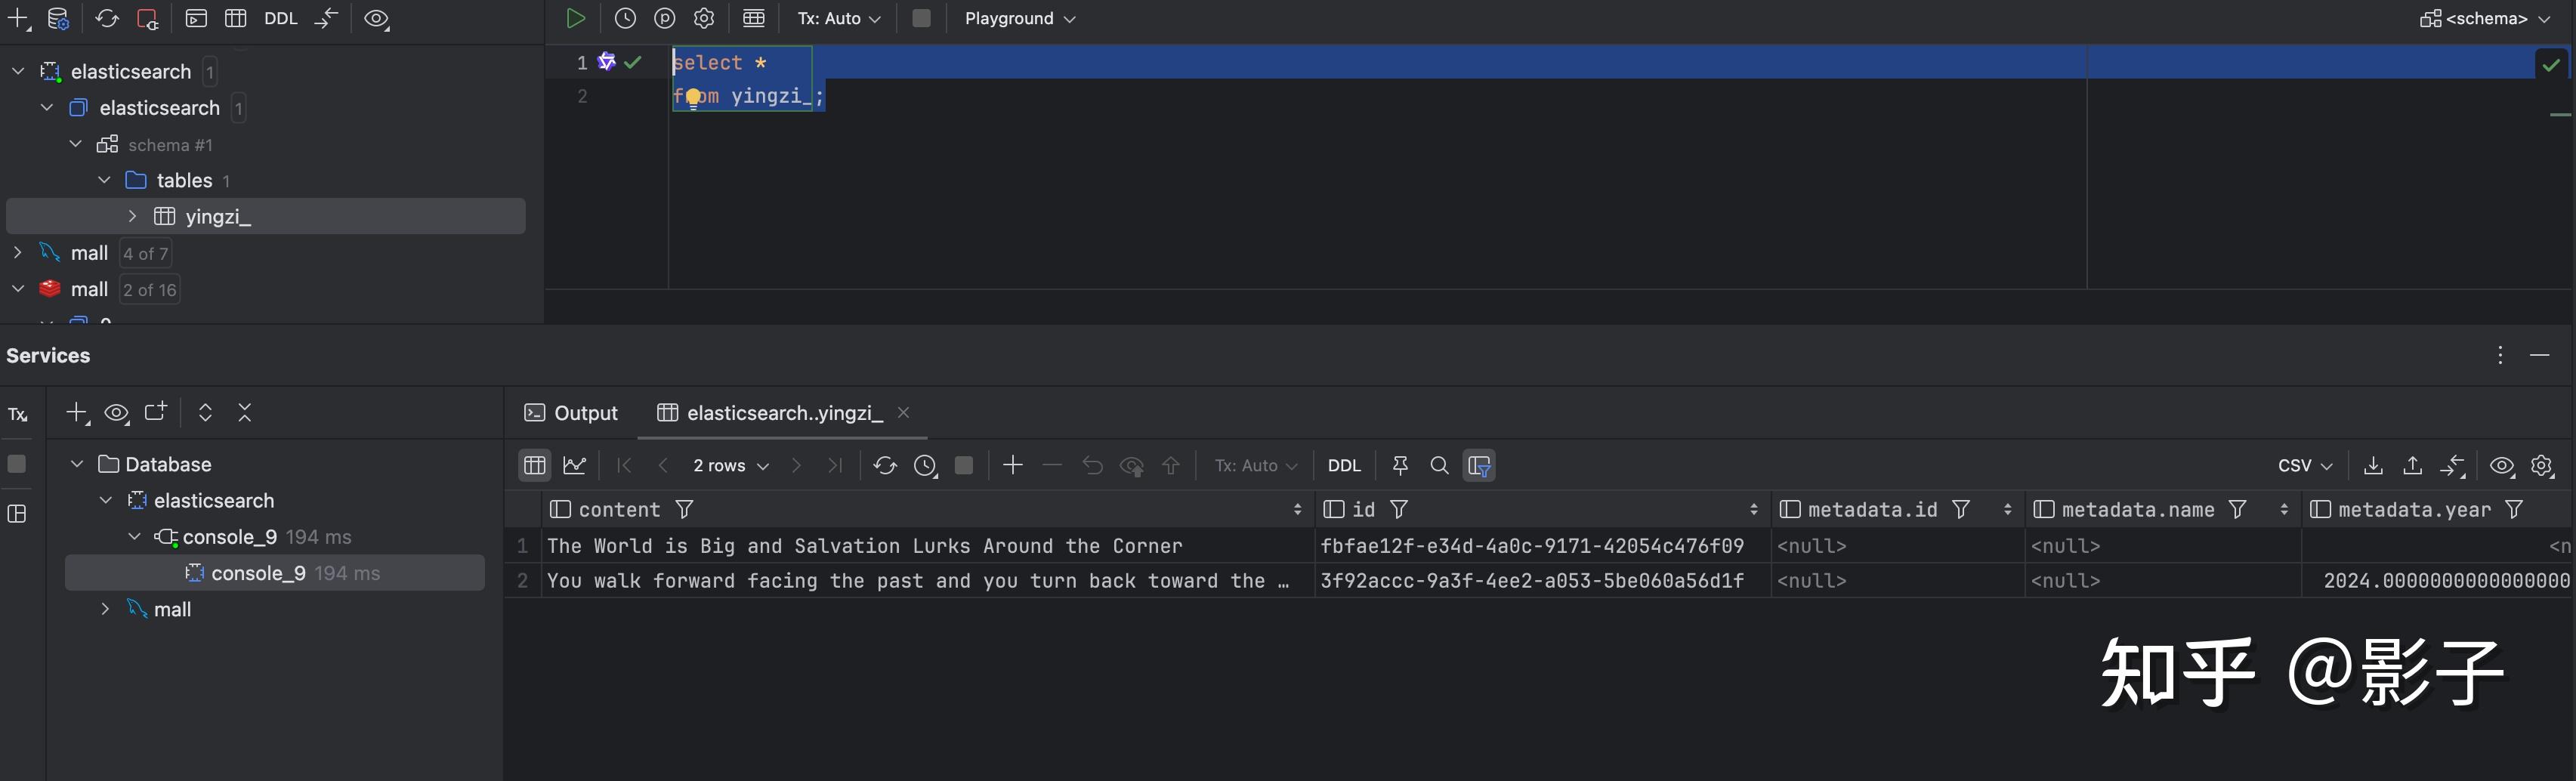Open the Playground session dropdown
2576x781 pixels.
point(1019,18)
